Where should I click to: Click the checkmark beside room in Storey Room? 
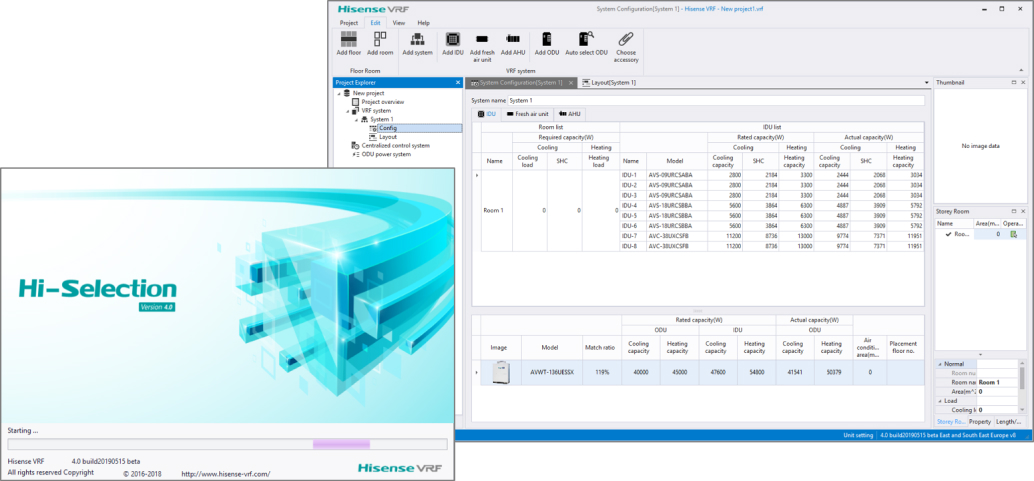point(948,234)
